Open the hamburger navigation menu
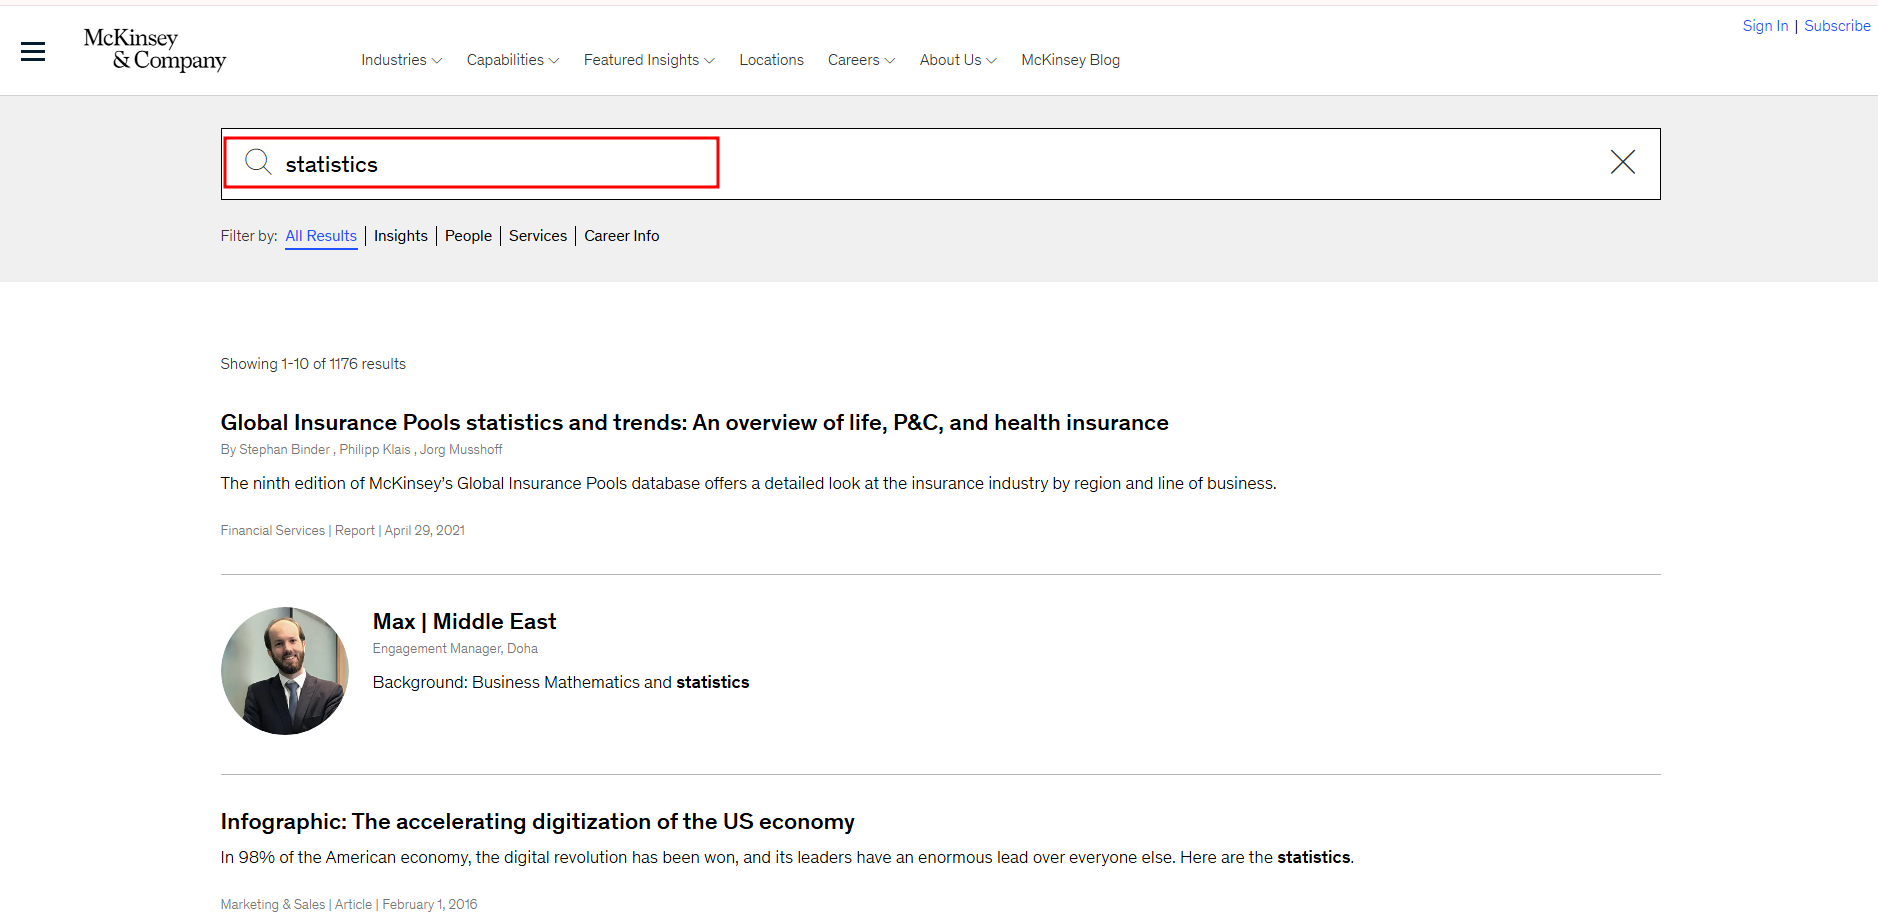1878x913 pixels. coord(33,52)
